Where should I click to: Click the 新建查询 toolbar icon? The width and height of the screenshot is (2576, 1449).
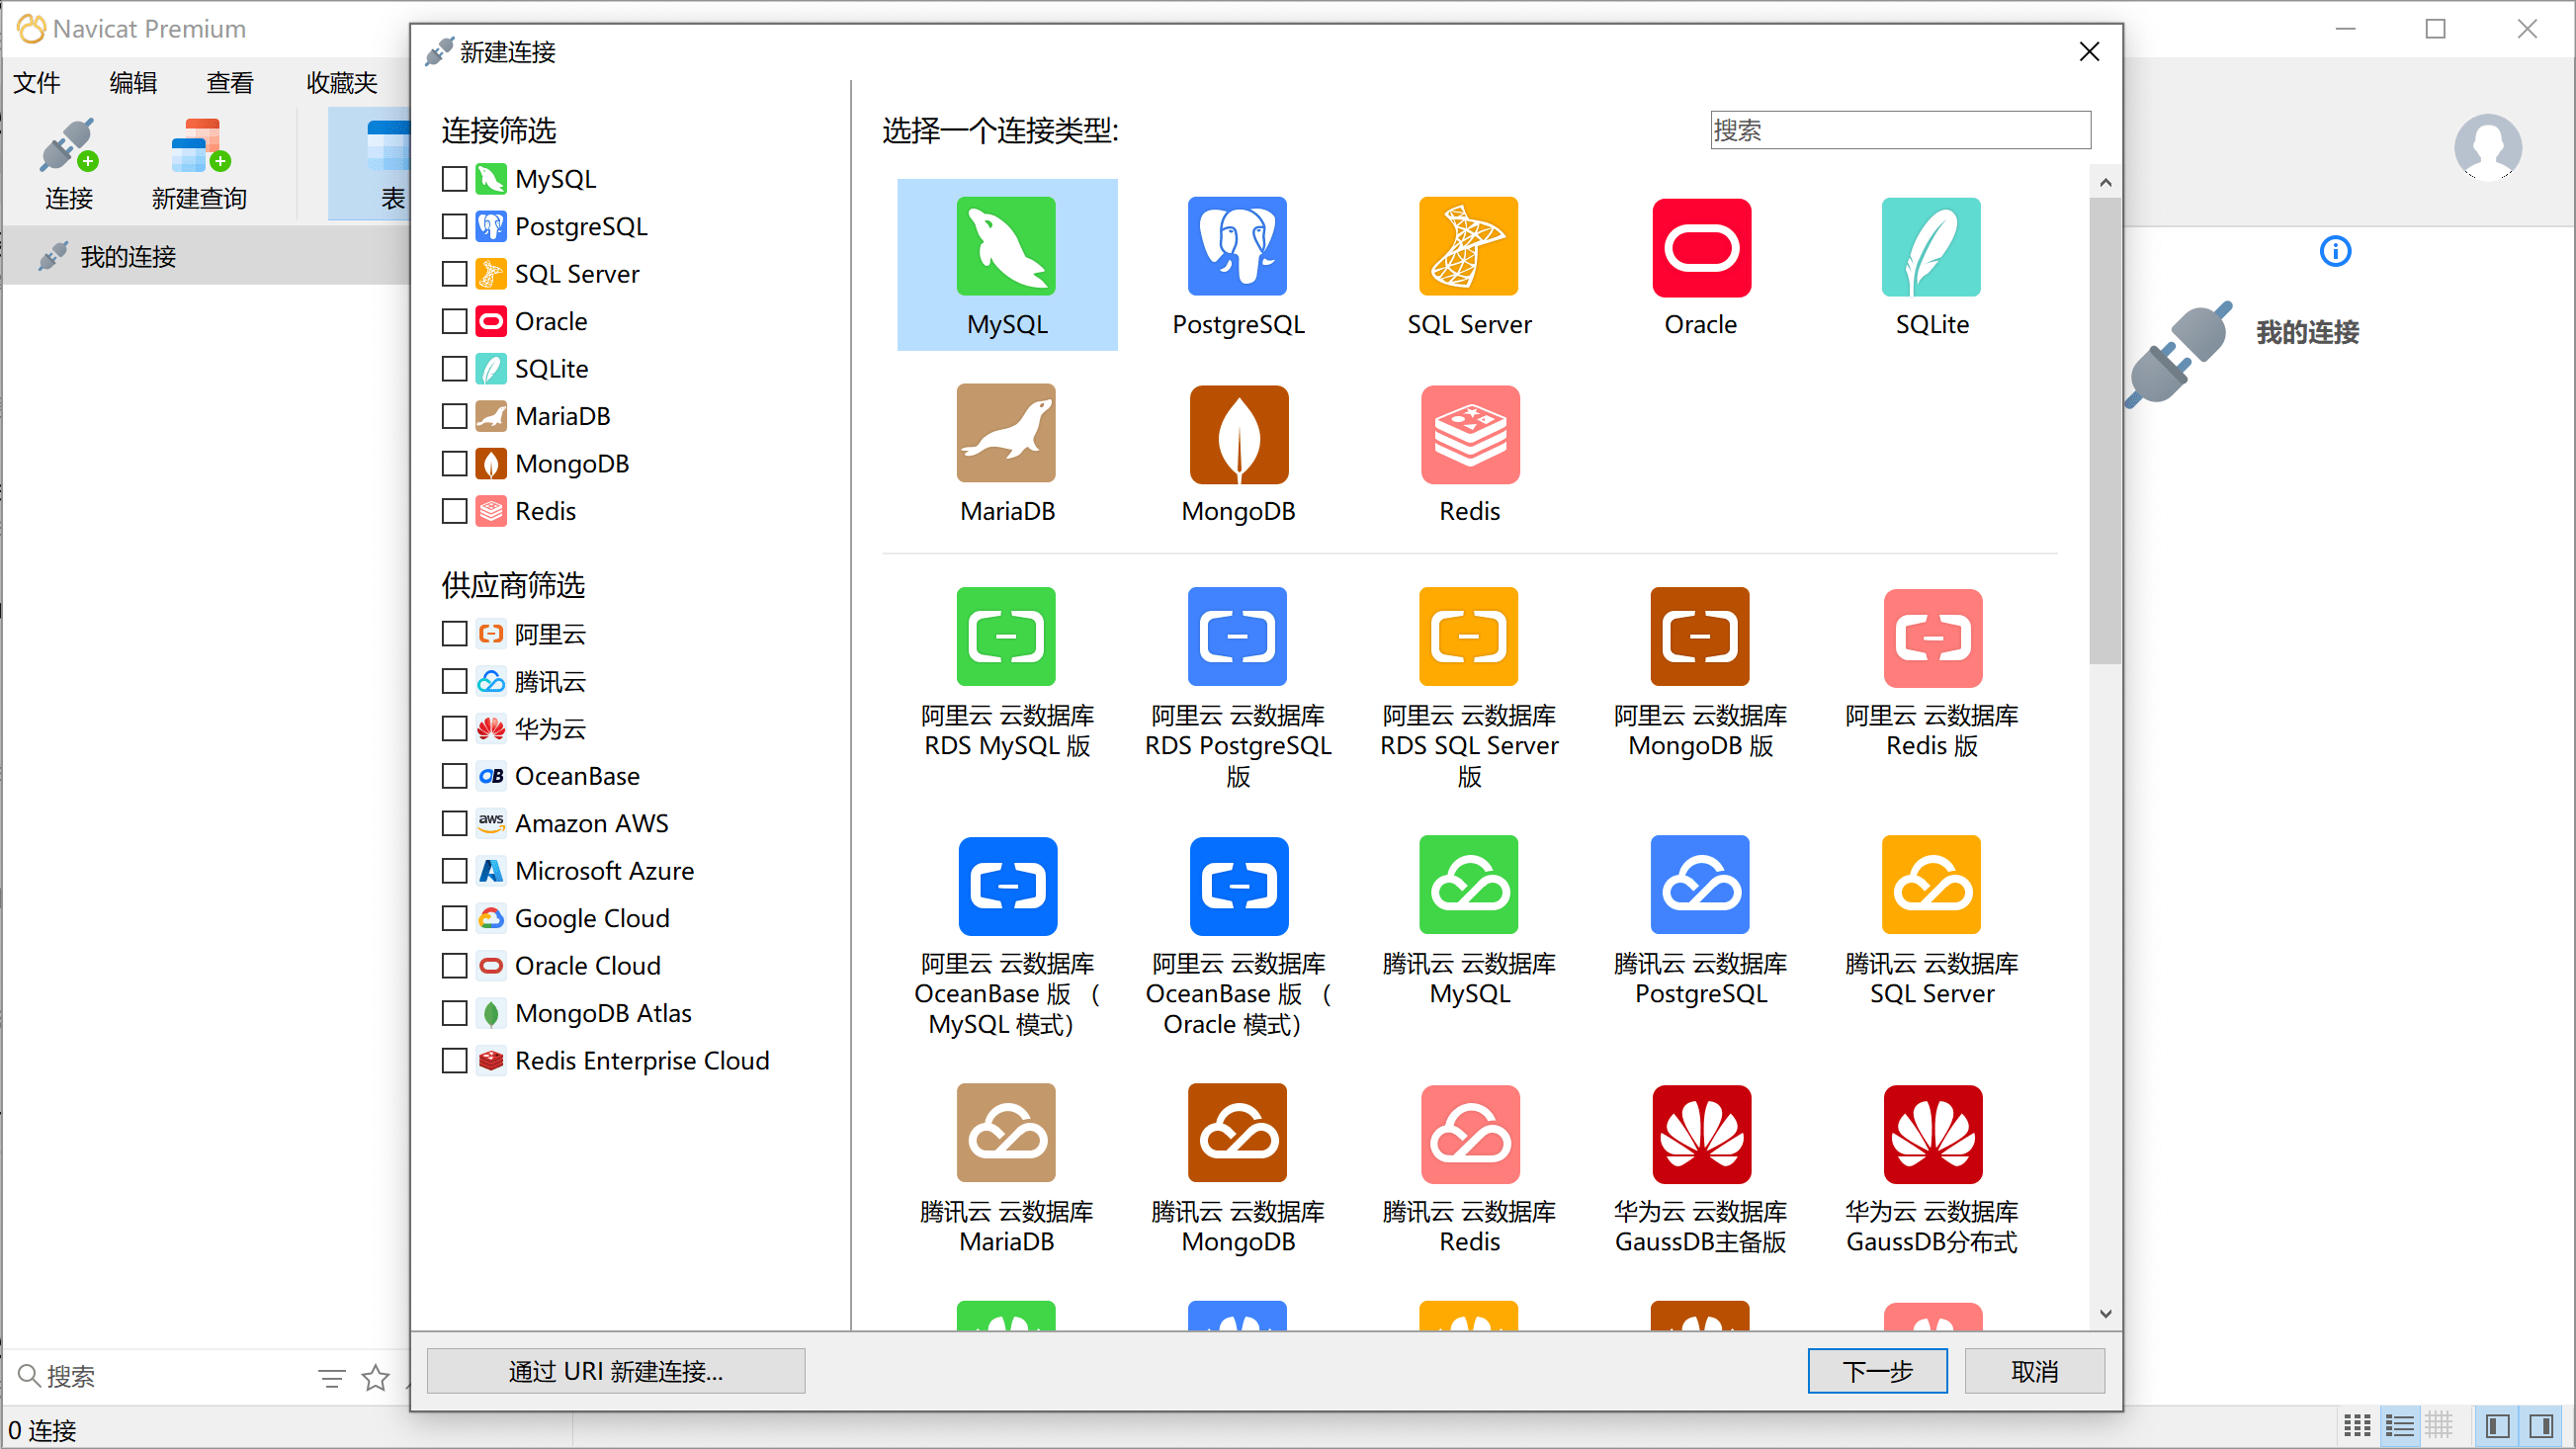(x=199, y=163)
